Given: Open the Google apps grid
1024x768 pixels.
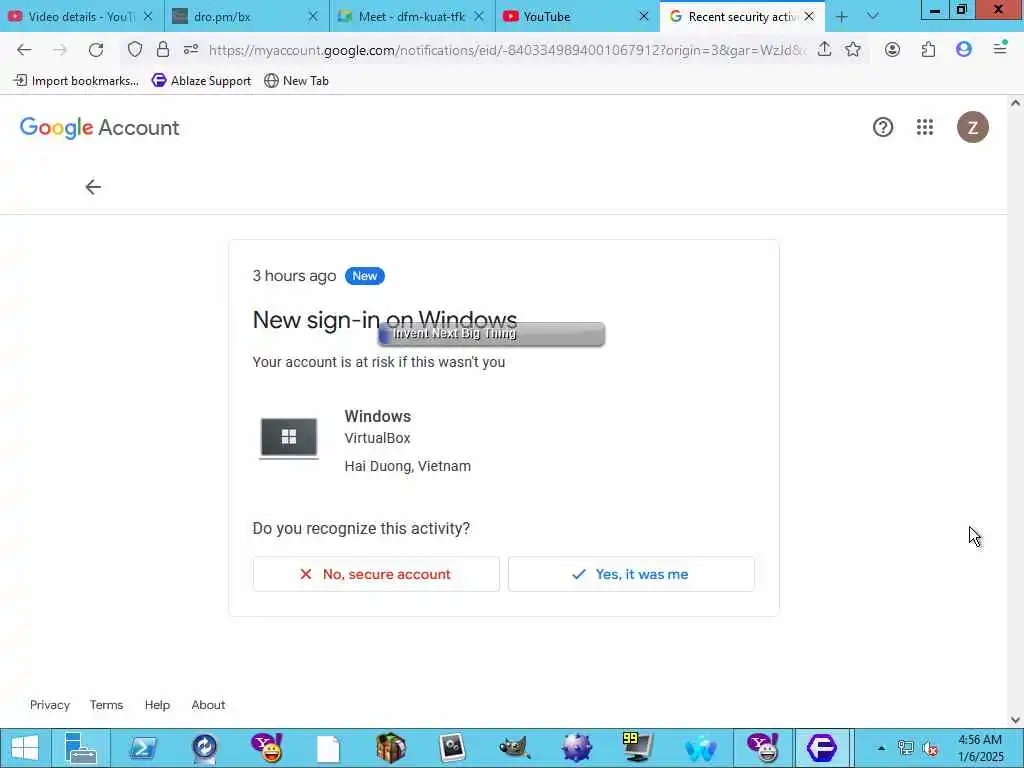Looking at the screenshot, I should coord(925,127).
